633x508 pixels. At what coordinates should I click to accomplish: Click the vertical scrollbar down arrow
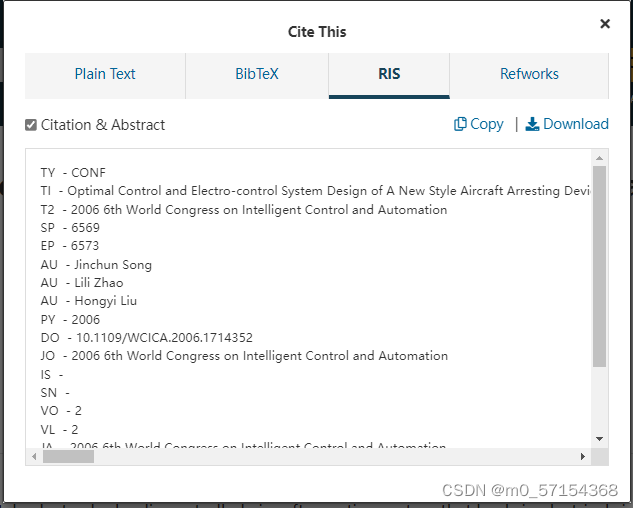click(x=599, y=439)
